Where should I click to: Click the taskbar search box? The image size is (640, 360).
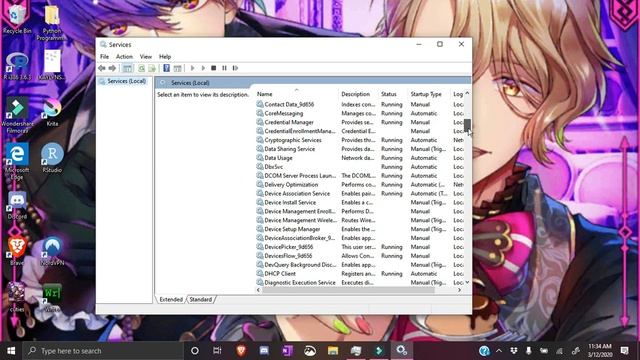[x=103, y=351]
